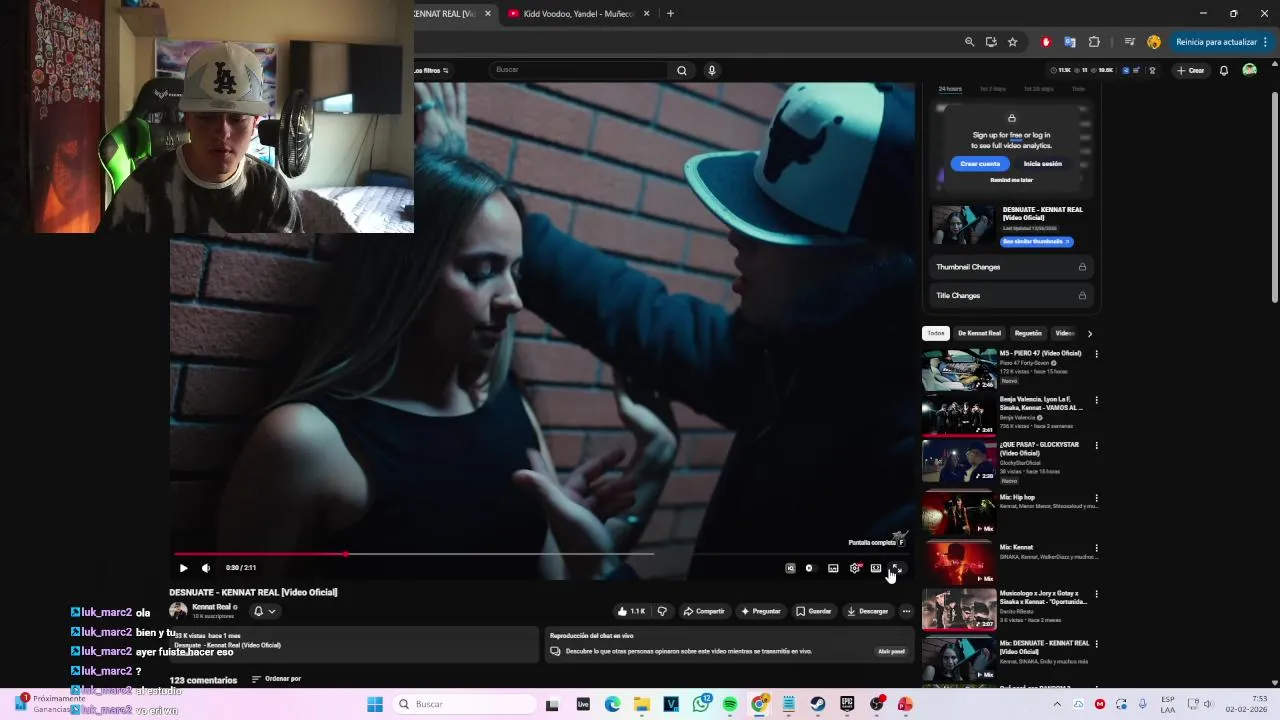Open Spotify from the taskbar
1280x720 pixels.
click(730, 704)
